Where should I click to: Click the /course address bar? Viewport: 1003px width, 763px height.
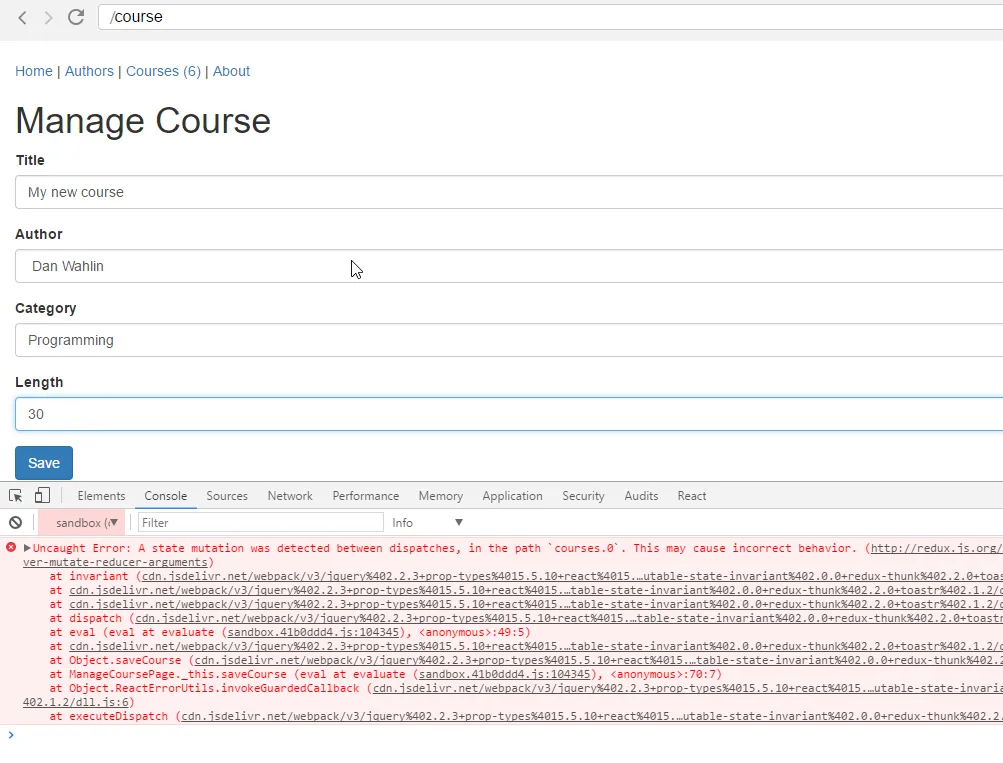[x=550, y=17]
